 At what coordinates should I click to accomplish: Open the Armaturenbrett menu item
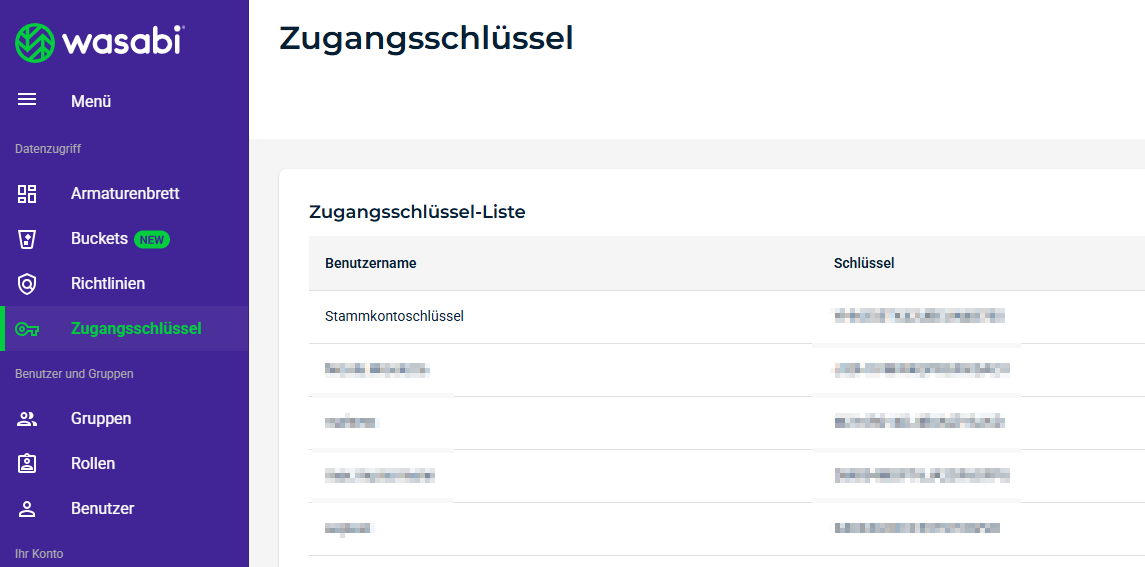click(125, 194)
